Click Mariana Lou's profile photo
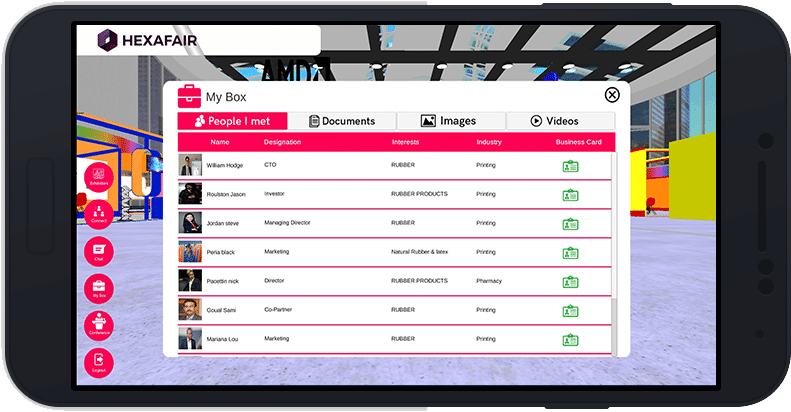 pos(190,339)
